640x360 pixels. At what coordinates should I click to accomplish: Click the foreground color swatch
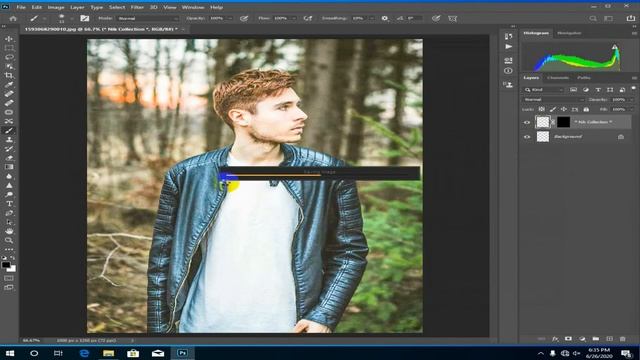pyautogui.click(x=6, y=265)
